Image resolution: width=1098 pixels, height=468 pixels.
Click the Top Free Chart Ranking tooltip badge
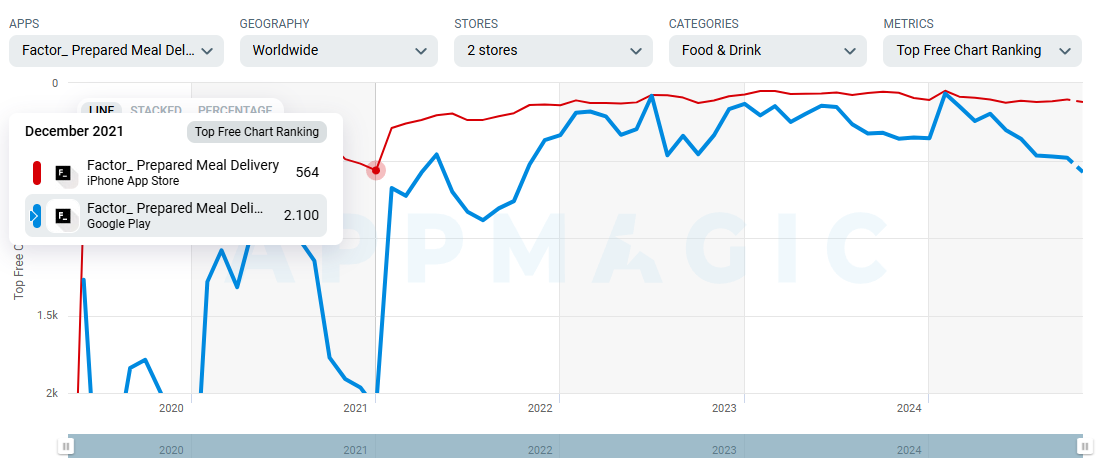coord(257,131)
